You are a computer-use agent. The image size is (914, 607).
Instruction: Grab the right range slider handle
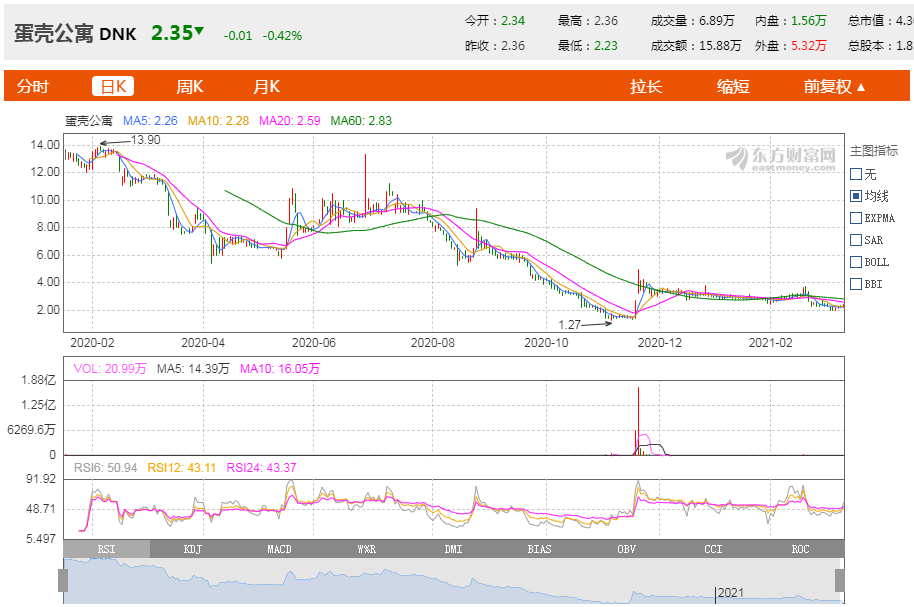840,580
